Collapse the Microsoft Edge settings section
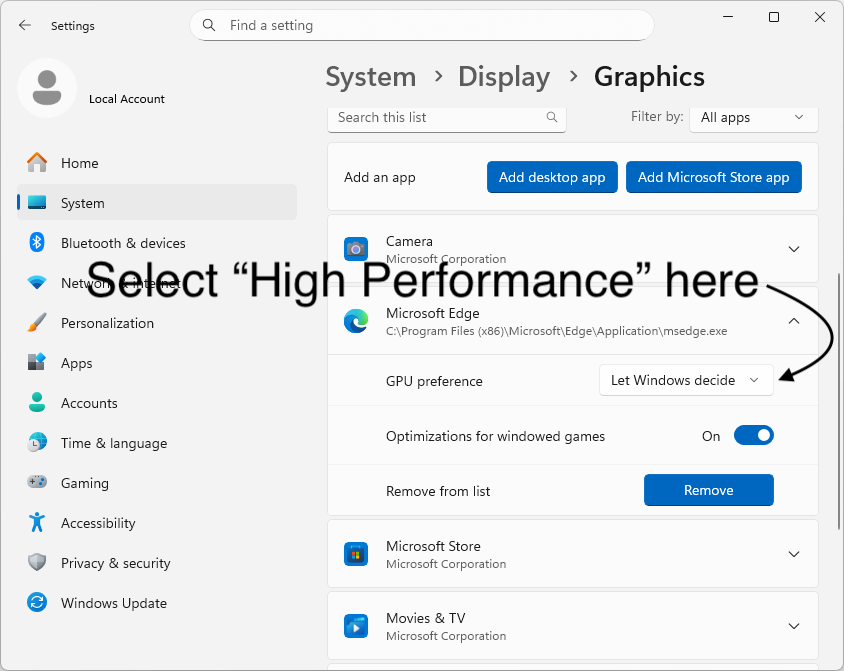Viewport: 844px width, 671px height. tap(793, 320)
